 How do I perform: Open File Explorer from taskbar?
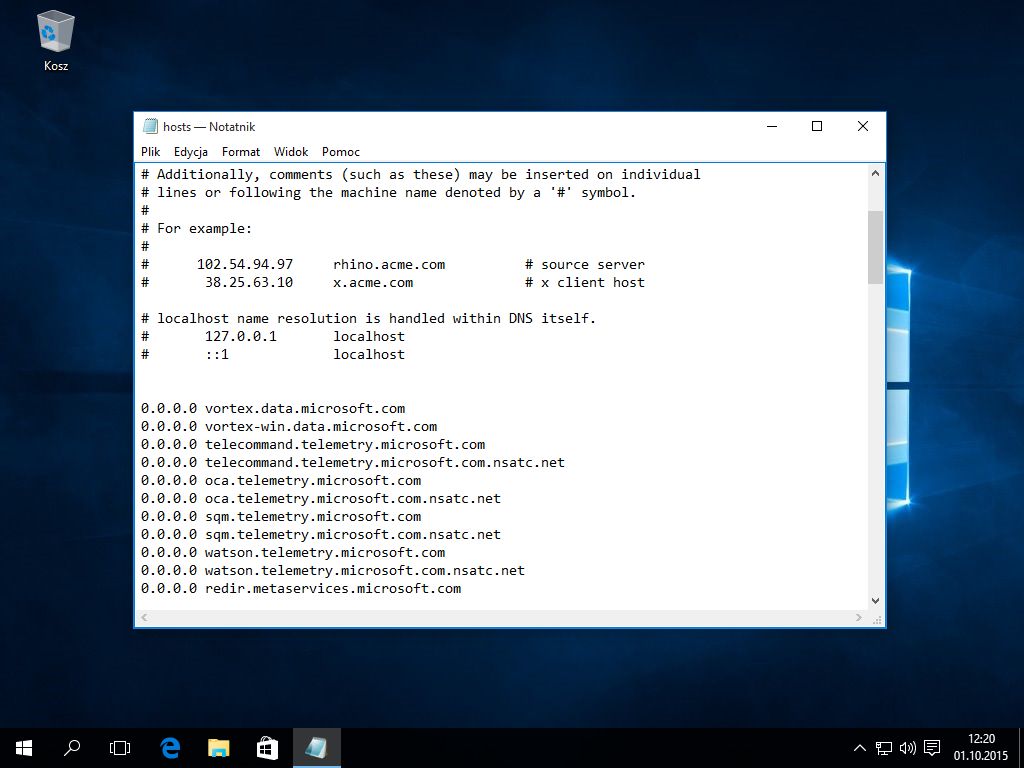click(x=219, y=748)
